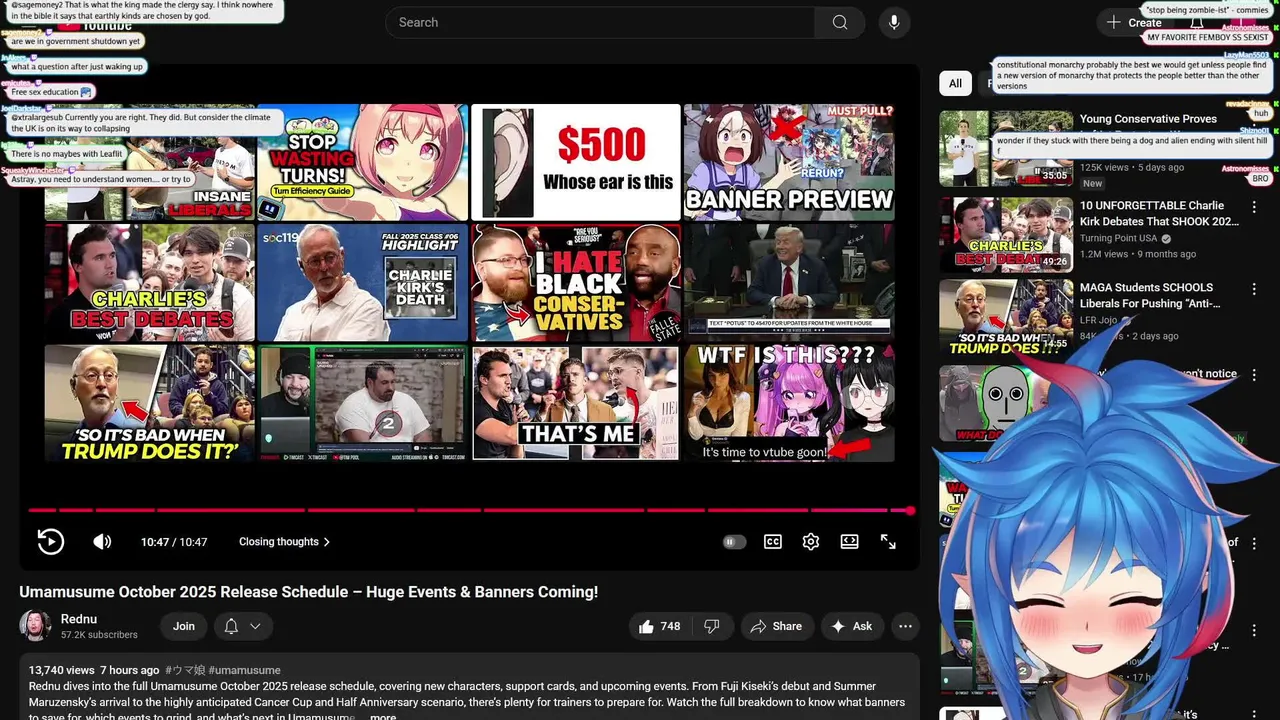
Task: Toggle the autoplay switch
Action: (735, 542)
